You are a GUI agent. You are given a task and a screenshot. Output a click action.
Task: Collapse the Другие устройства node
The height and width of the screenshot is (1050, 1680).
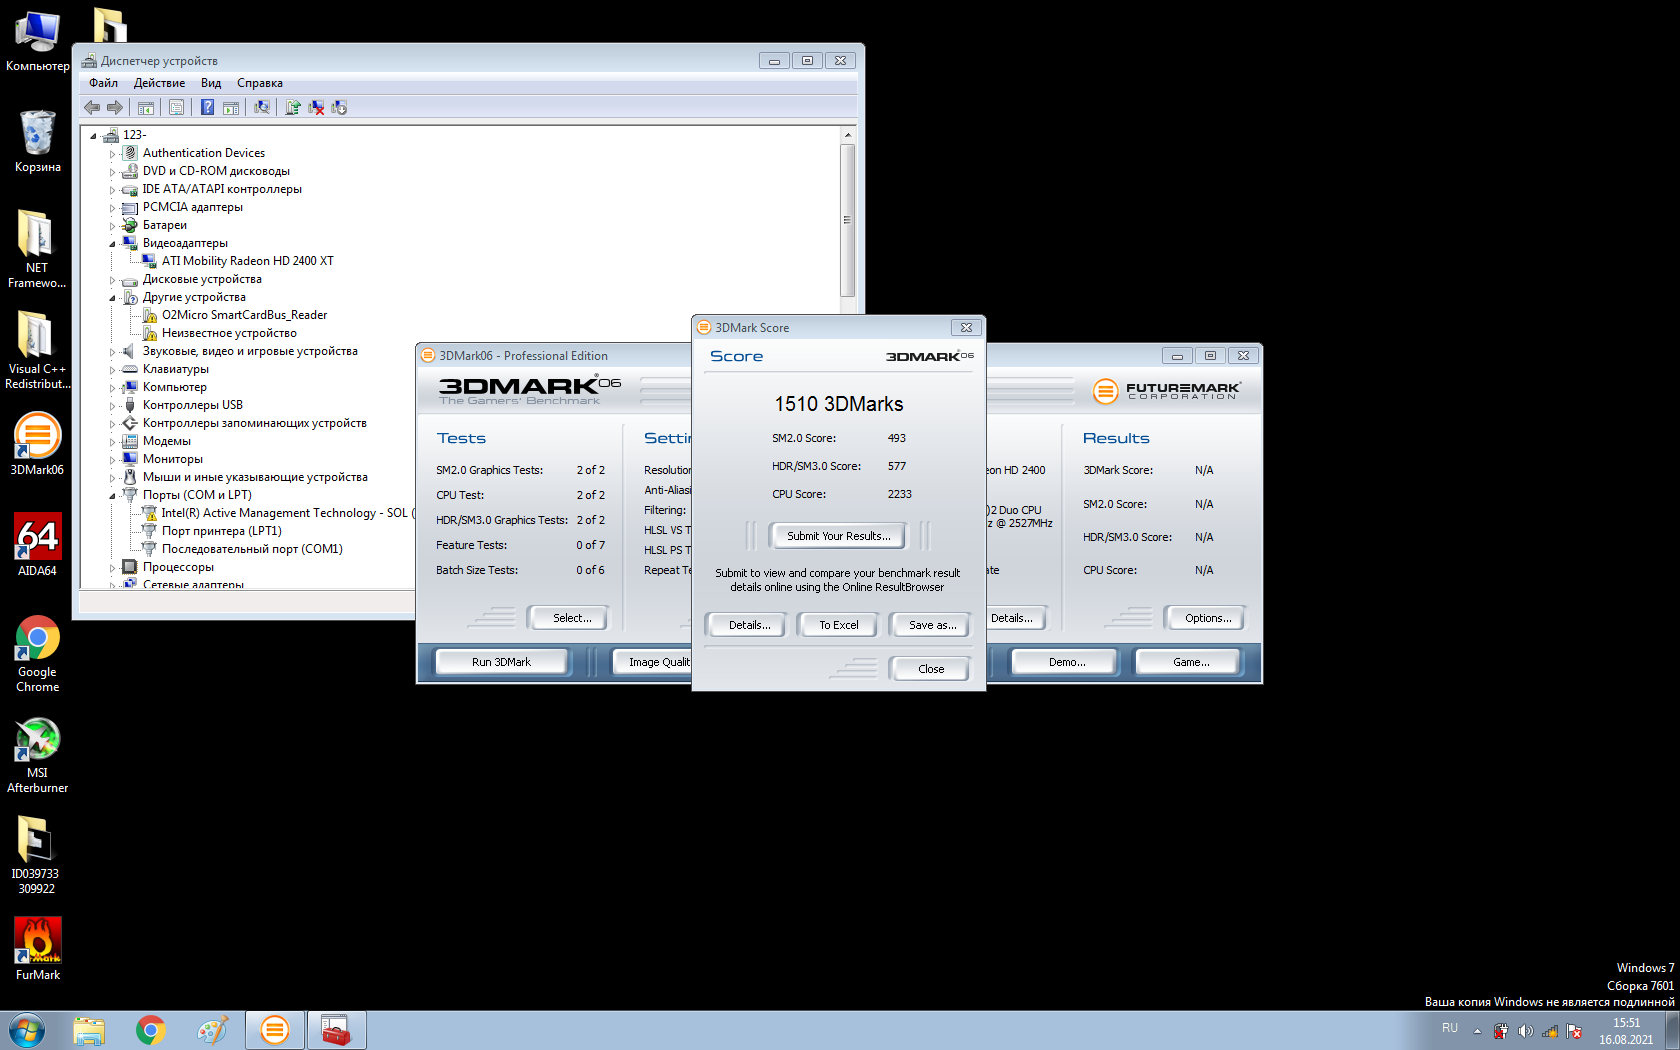[112, 298]
